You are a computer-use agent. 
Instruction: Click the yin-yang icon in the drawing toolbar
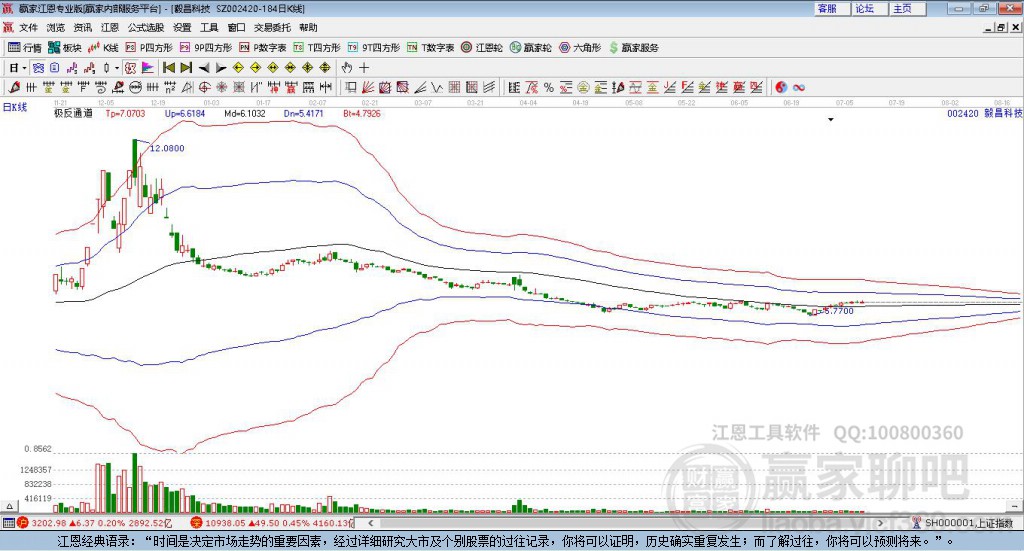pyautogui.click(x=781, y=87)
